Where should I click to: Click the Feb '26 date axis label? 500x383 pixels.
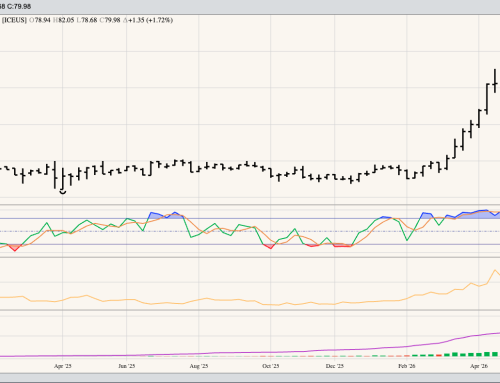click(407, 366)
